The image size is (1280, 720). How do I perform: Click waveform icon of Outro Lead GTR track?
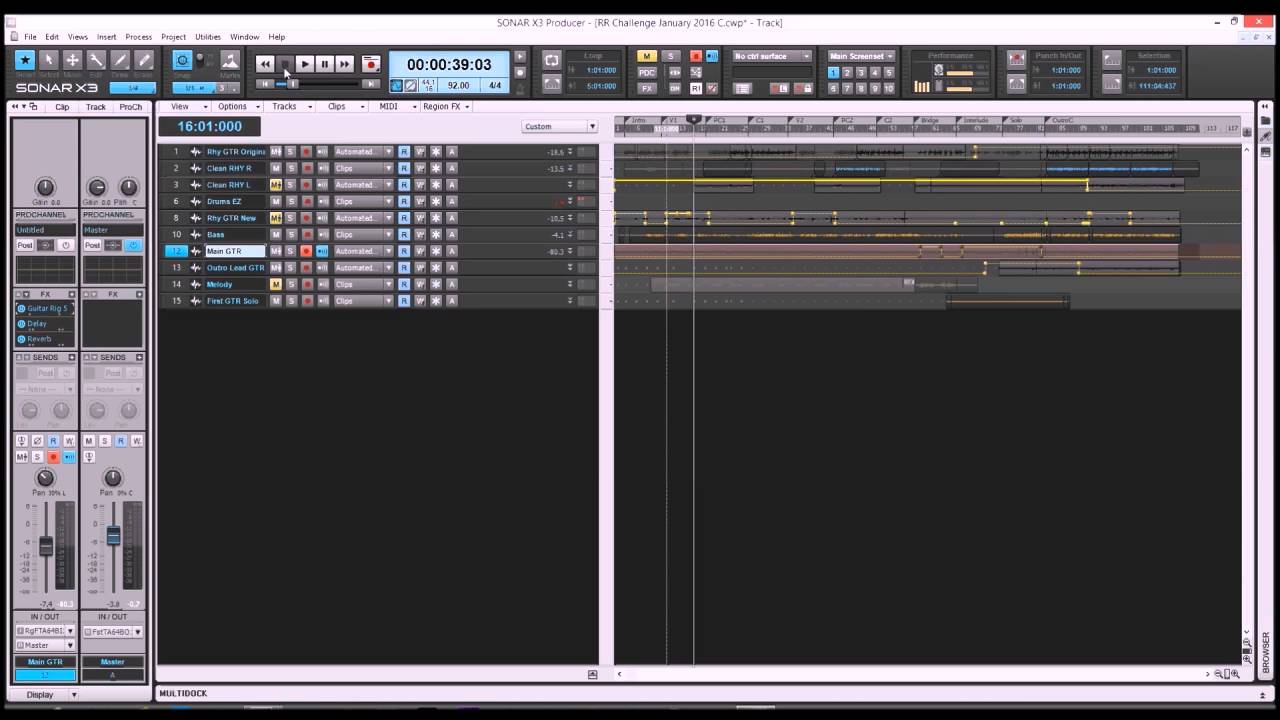coord(195,268)
